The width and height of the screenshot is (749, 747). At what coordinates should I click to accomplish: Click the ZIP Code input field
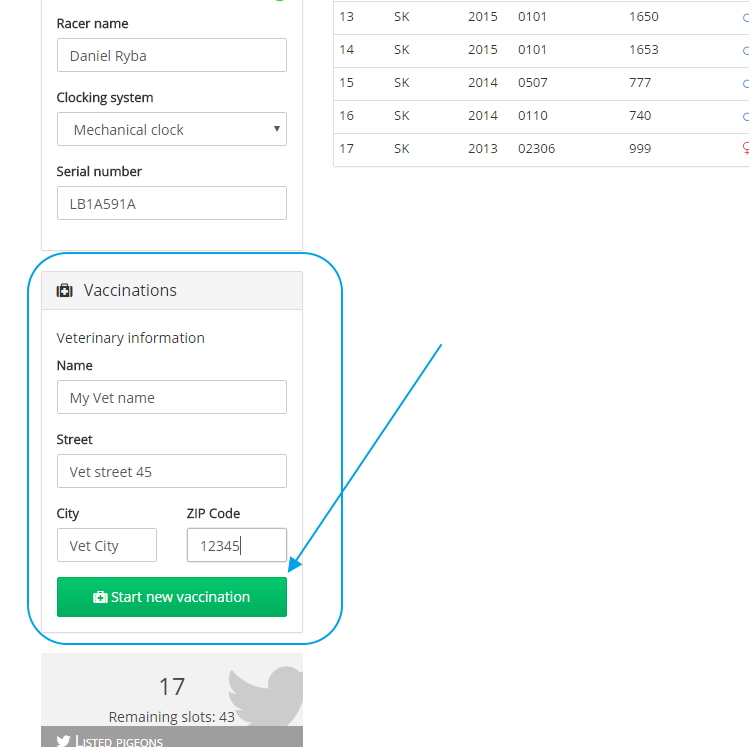click(x=236, y=546)
